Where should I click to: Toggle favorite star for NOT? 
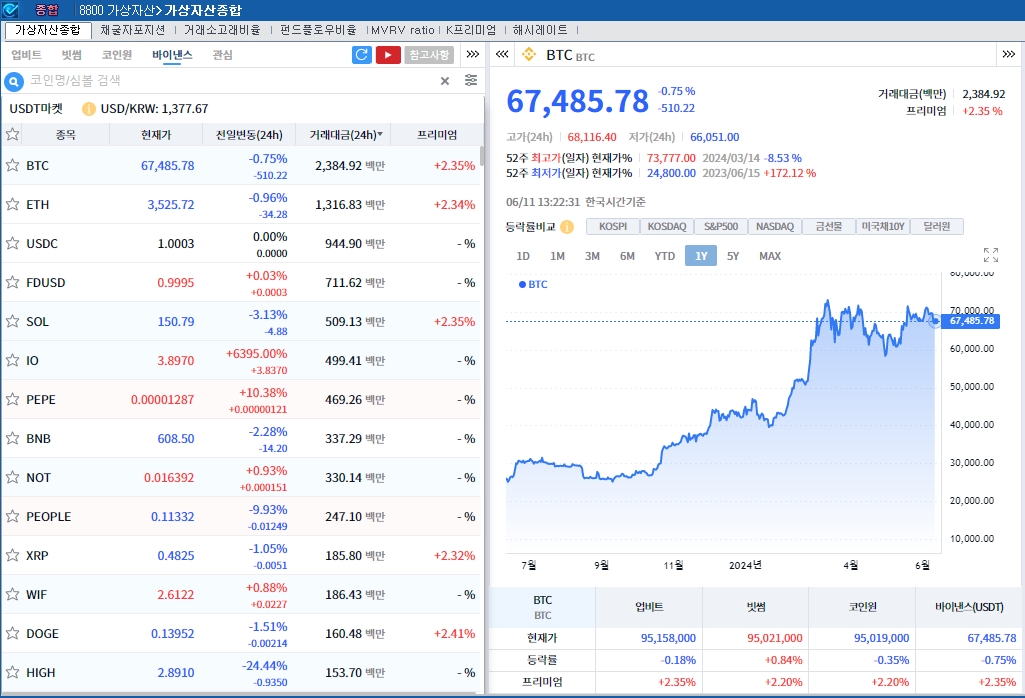[x=12, y=477]
